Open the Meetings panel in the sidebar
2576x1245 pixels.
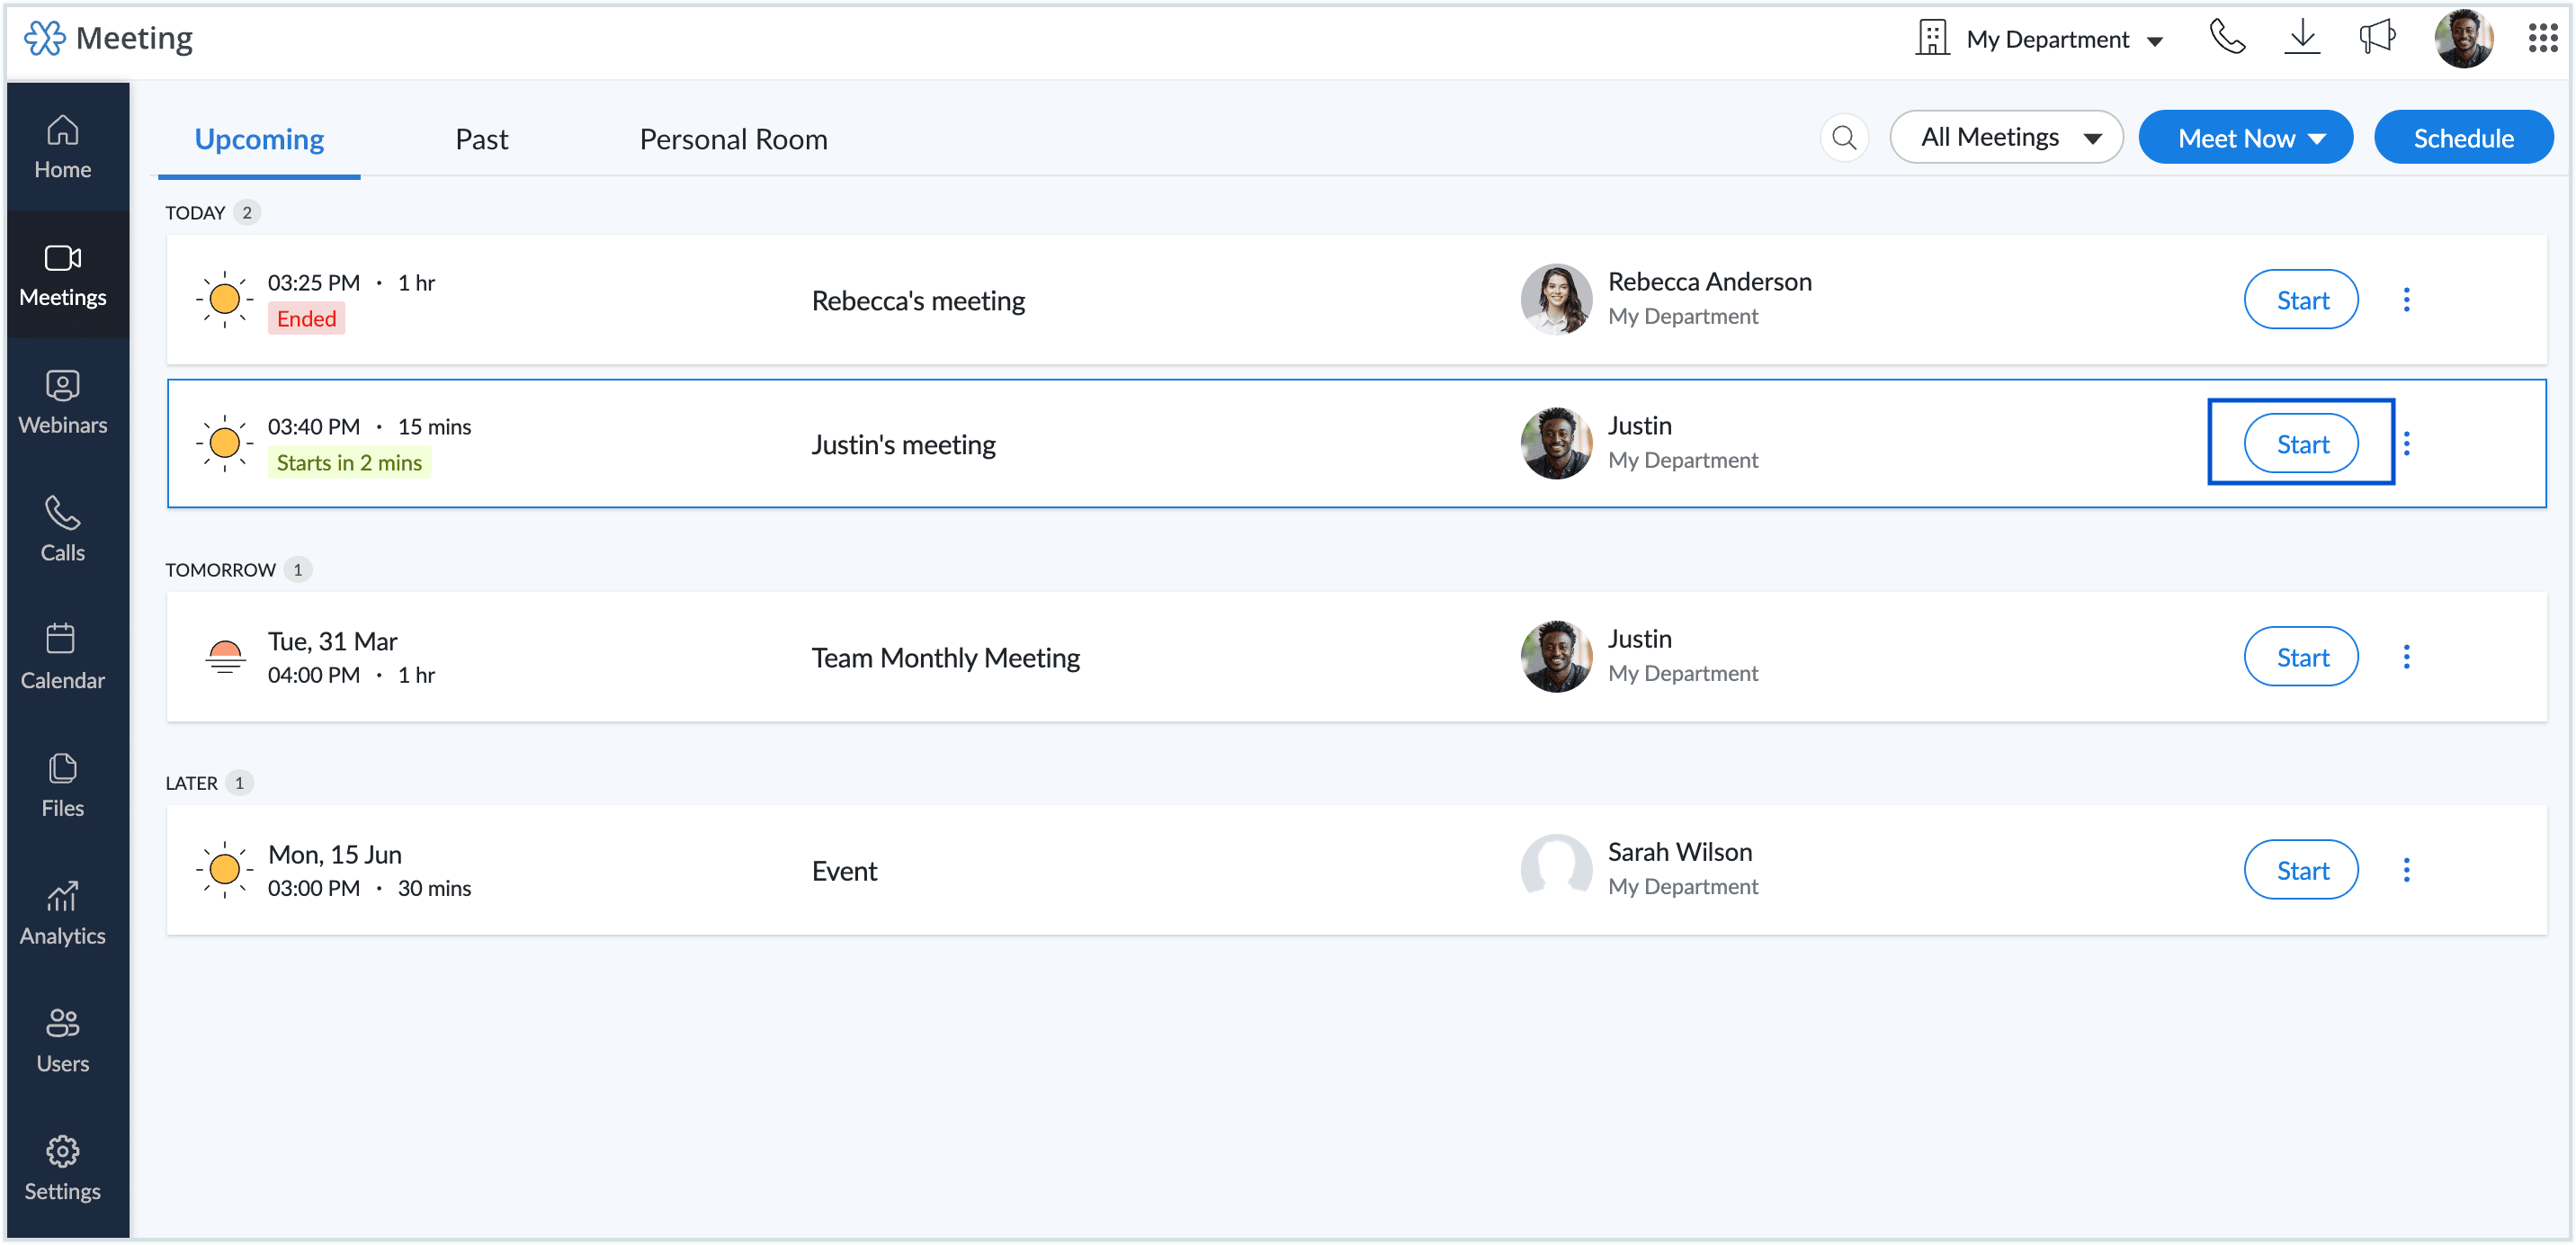tap(63, 275)
